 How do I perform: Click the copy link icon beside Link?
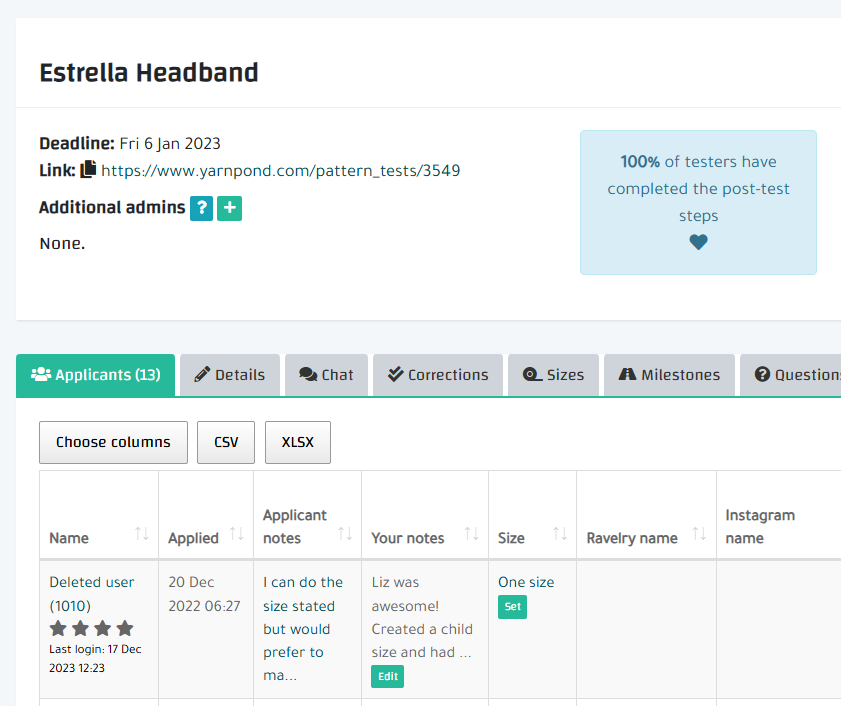(x=89, y=170)
